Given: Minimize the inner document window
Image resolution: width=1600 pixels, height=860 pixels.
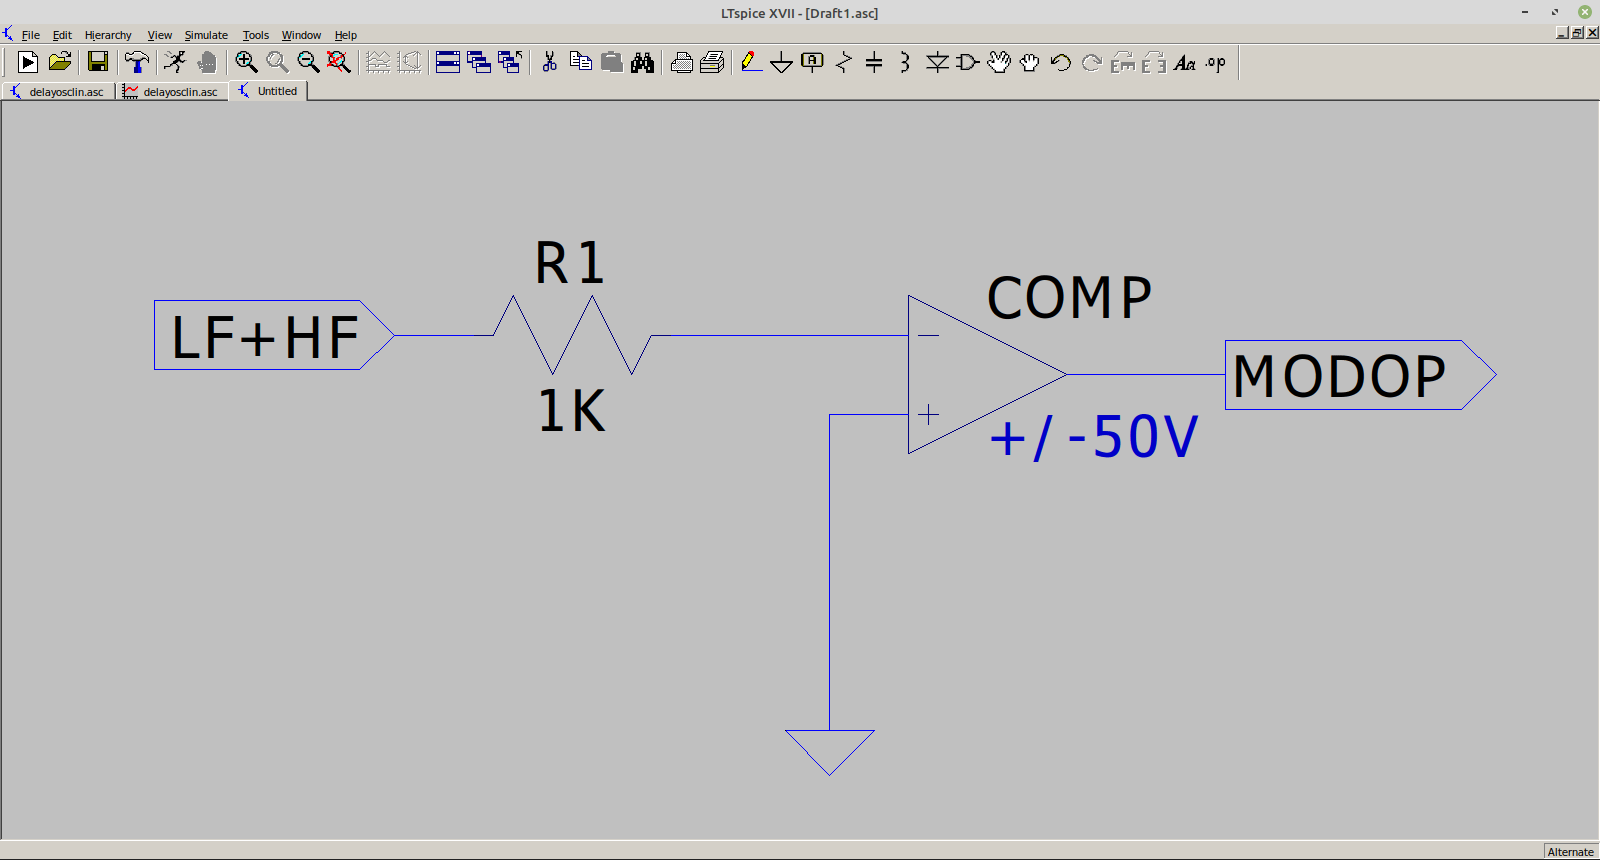Looking at the screenshot, I should coord(1563,33).
